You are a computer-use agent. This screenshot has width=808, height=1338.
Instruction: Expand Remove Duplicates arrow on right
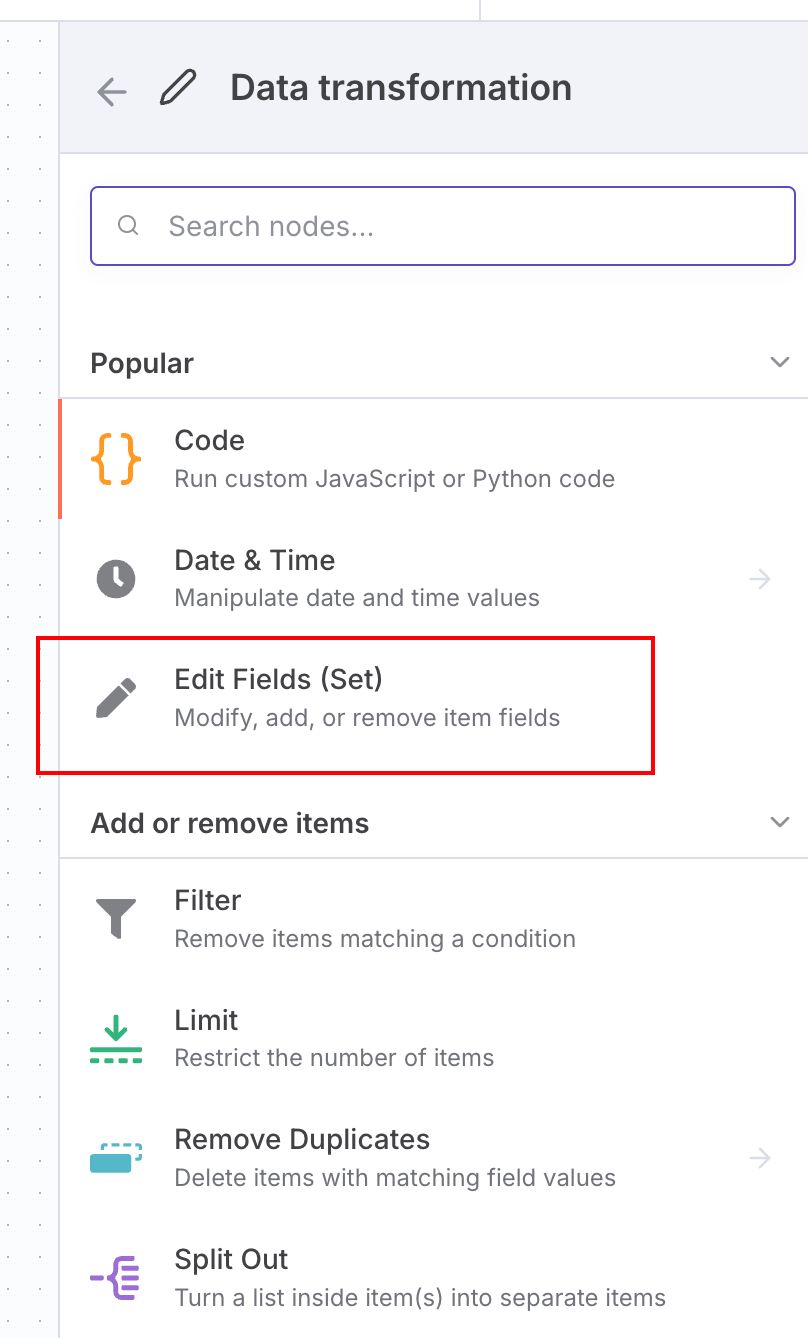pyautogui.click(x=760, y=1158)
